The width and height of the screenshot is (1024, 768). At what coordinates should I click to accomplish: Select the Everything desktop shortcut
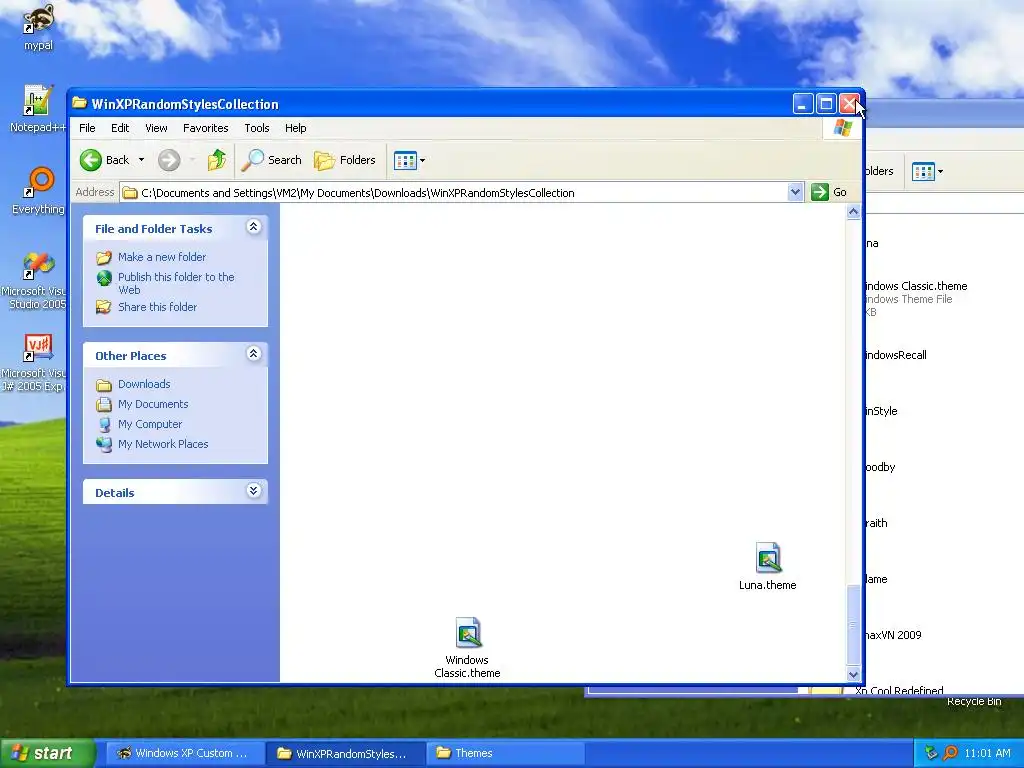click(38, 191)
